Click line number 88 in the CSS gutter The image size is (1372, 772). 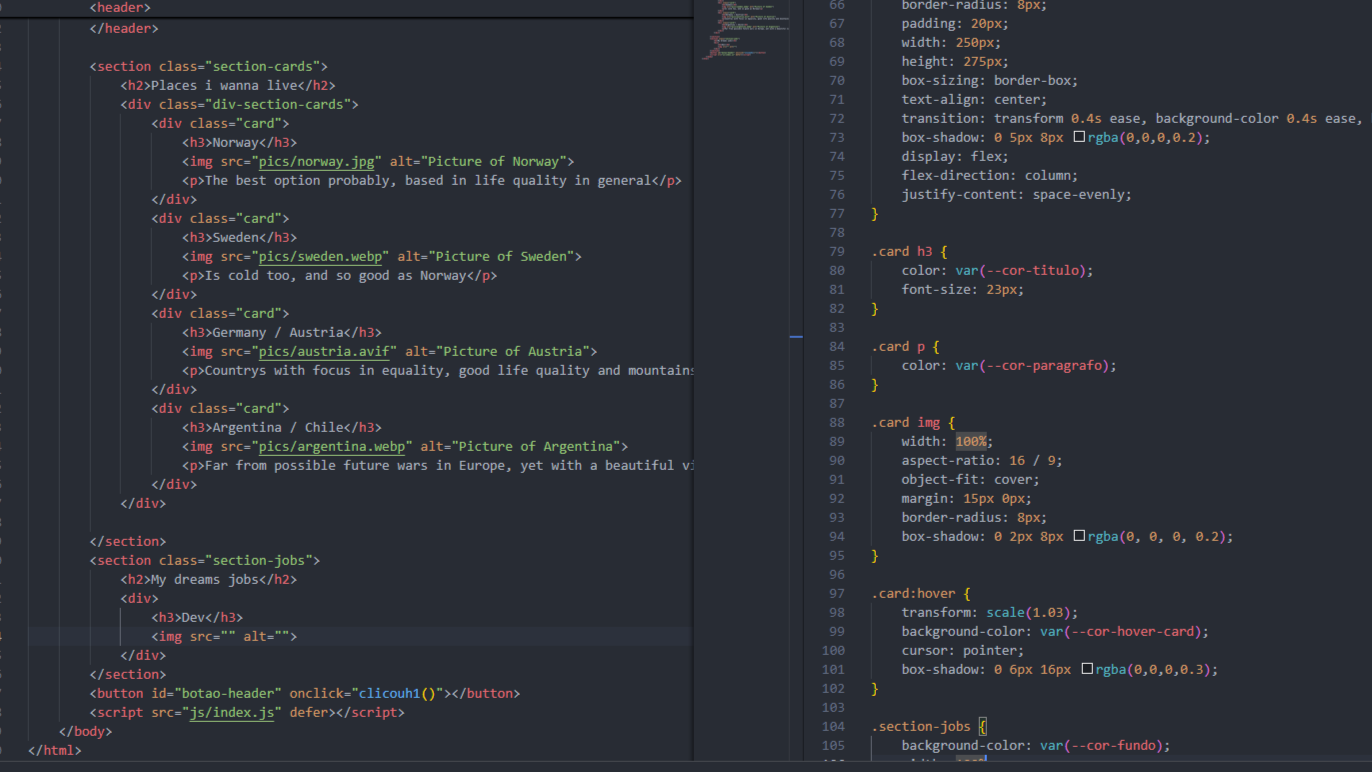pos(836,422)
